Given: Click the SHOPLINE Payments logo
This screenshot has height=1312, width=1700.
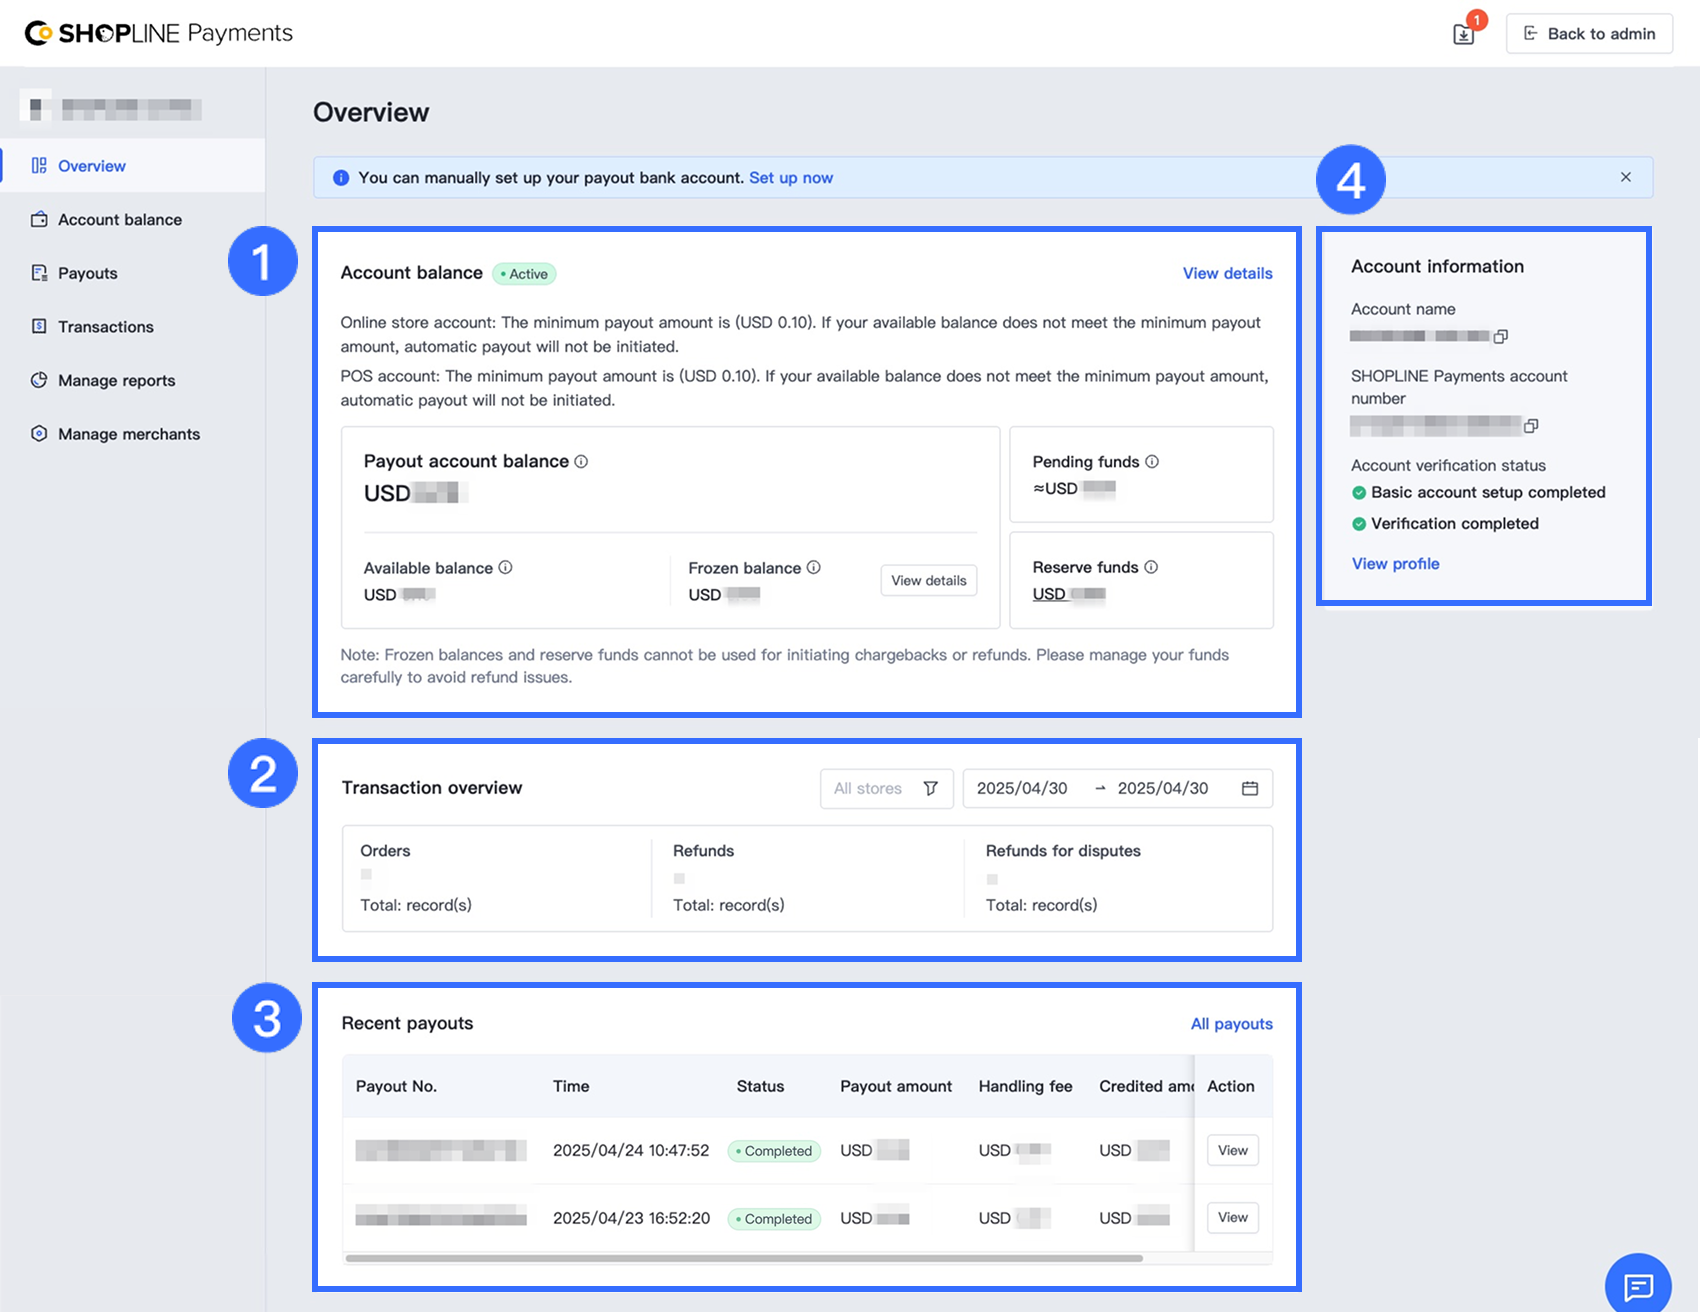Looking at the screenshot, I should pyautogui.click(x=159, y=33).
